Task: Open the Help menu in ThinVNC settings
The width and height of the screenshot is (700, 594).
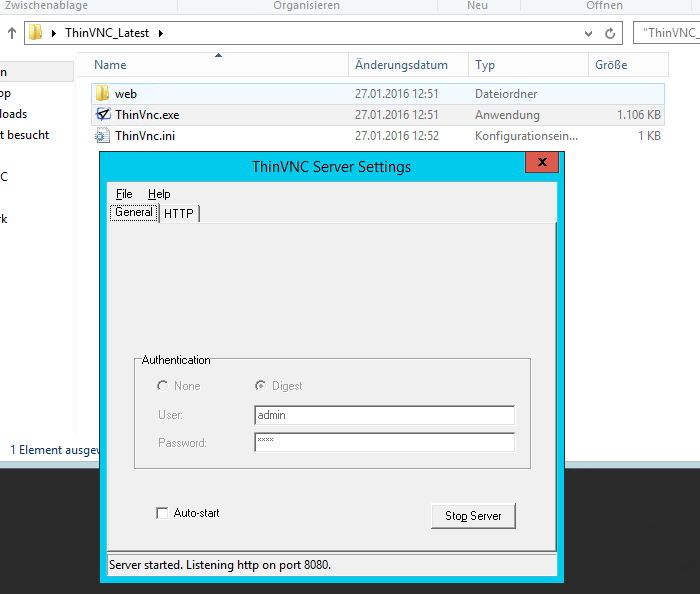Action: coord(159,194)
